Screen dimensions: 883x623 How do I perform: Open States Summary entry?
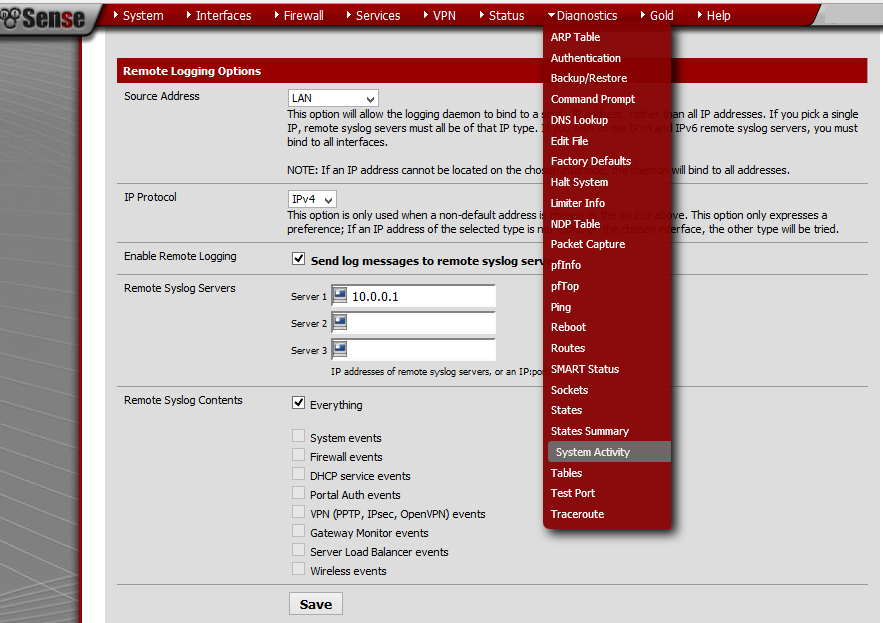590,431
